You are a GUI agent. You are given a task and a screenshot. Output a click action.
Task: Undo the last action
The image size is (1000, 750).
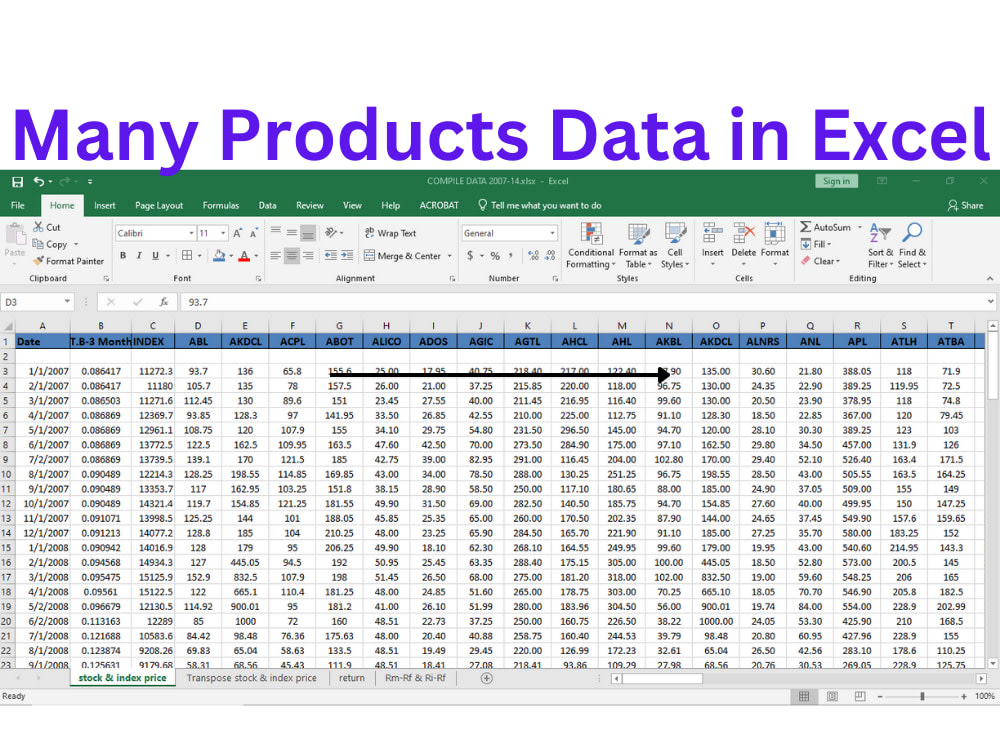click(x=39, y=182)
